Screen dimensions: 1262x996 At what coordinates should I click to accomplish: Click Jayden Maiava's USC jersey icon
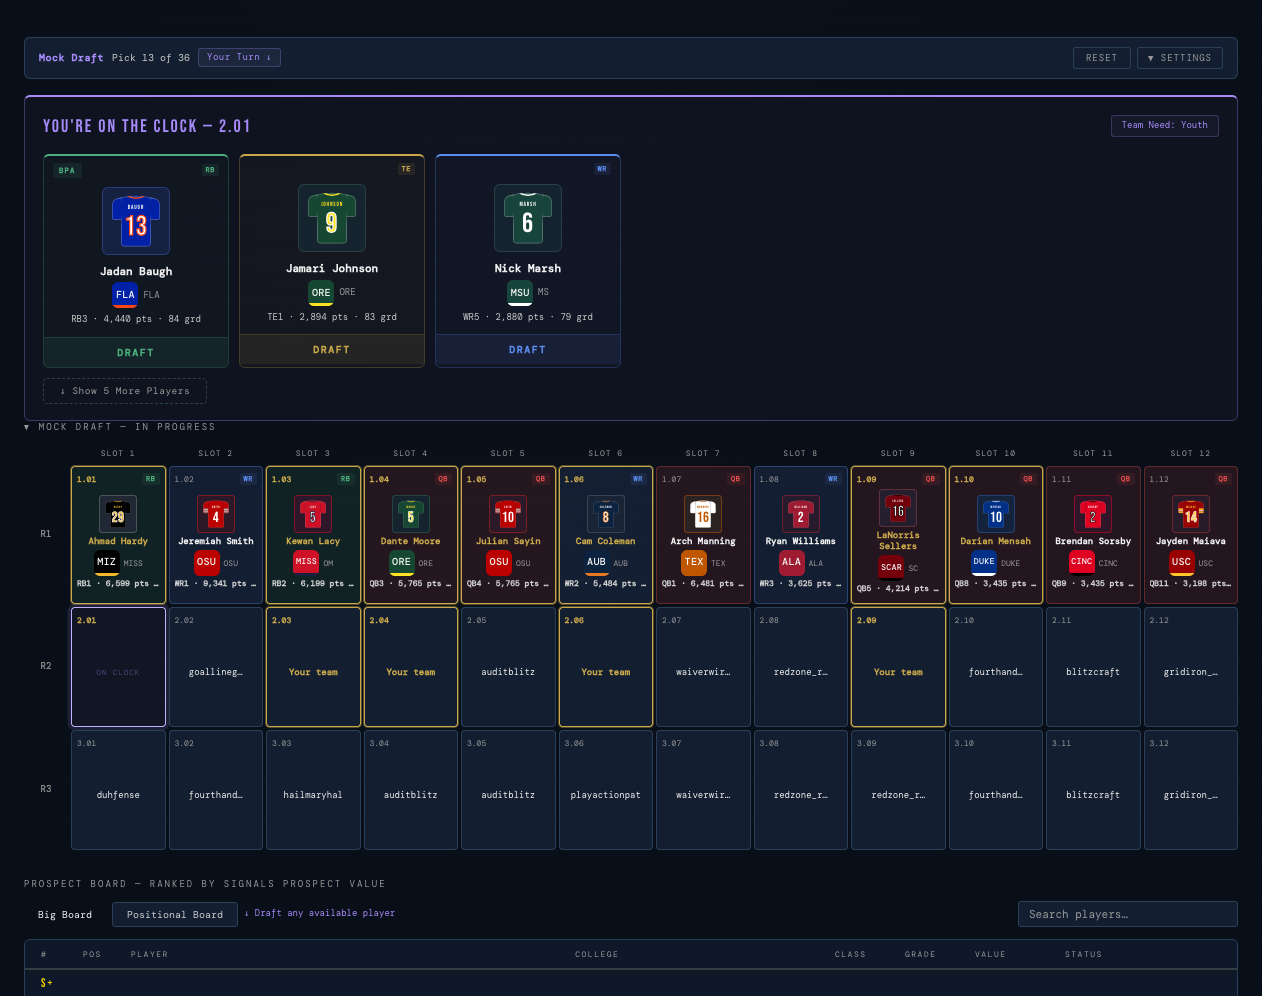[x=1190, y=514]
